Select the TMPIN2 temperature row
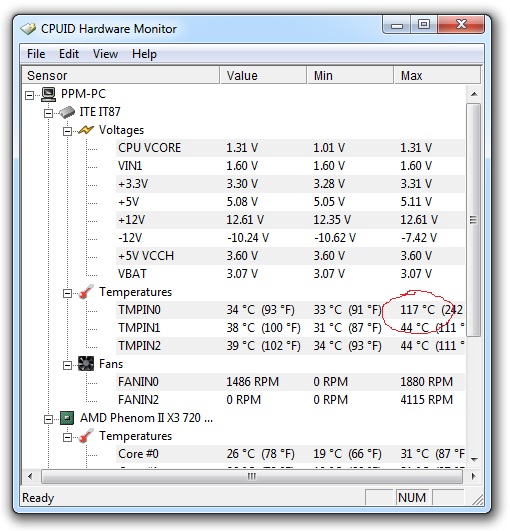510x531 pixels. coord(290,346)
